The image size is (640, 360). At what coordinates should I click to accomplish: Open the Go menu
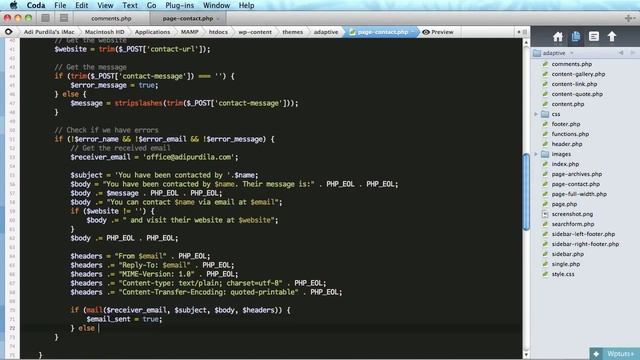(151, 5)
